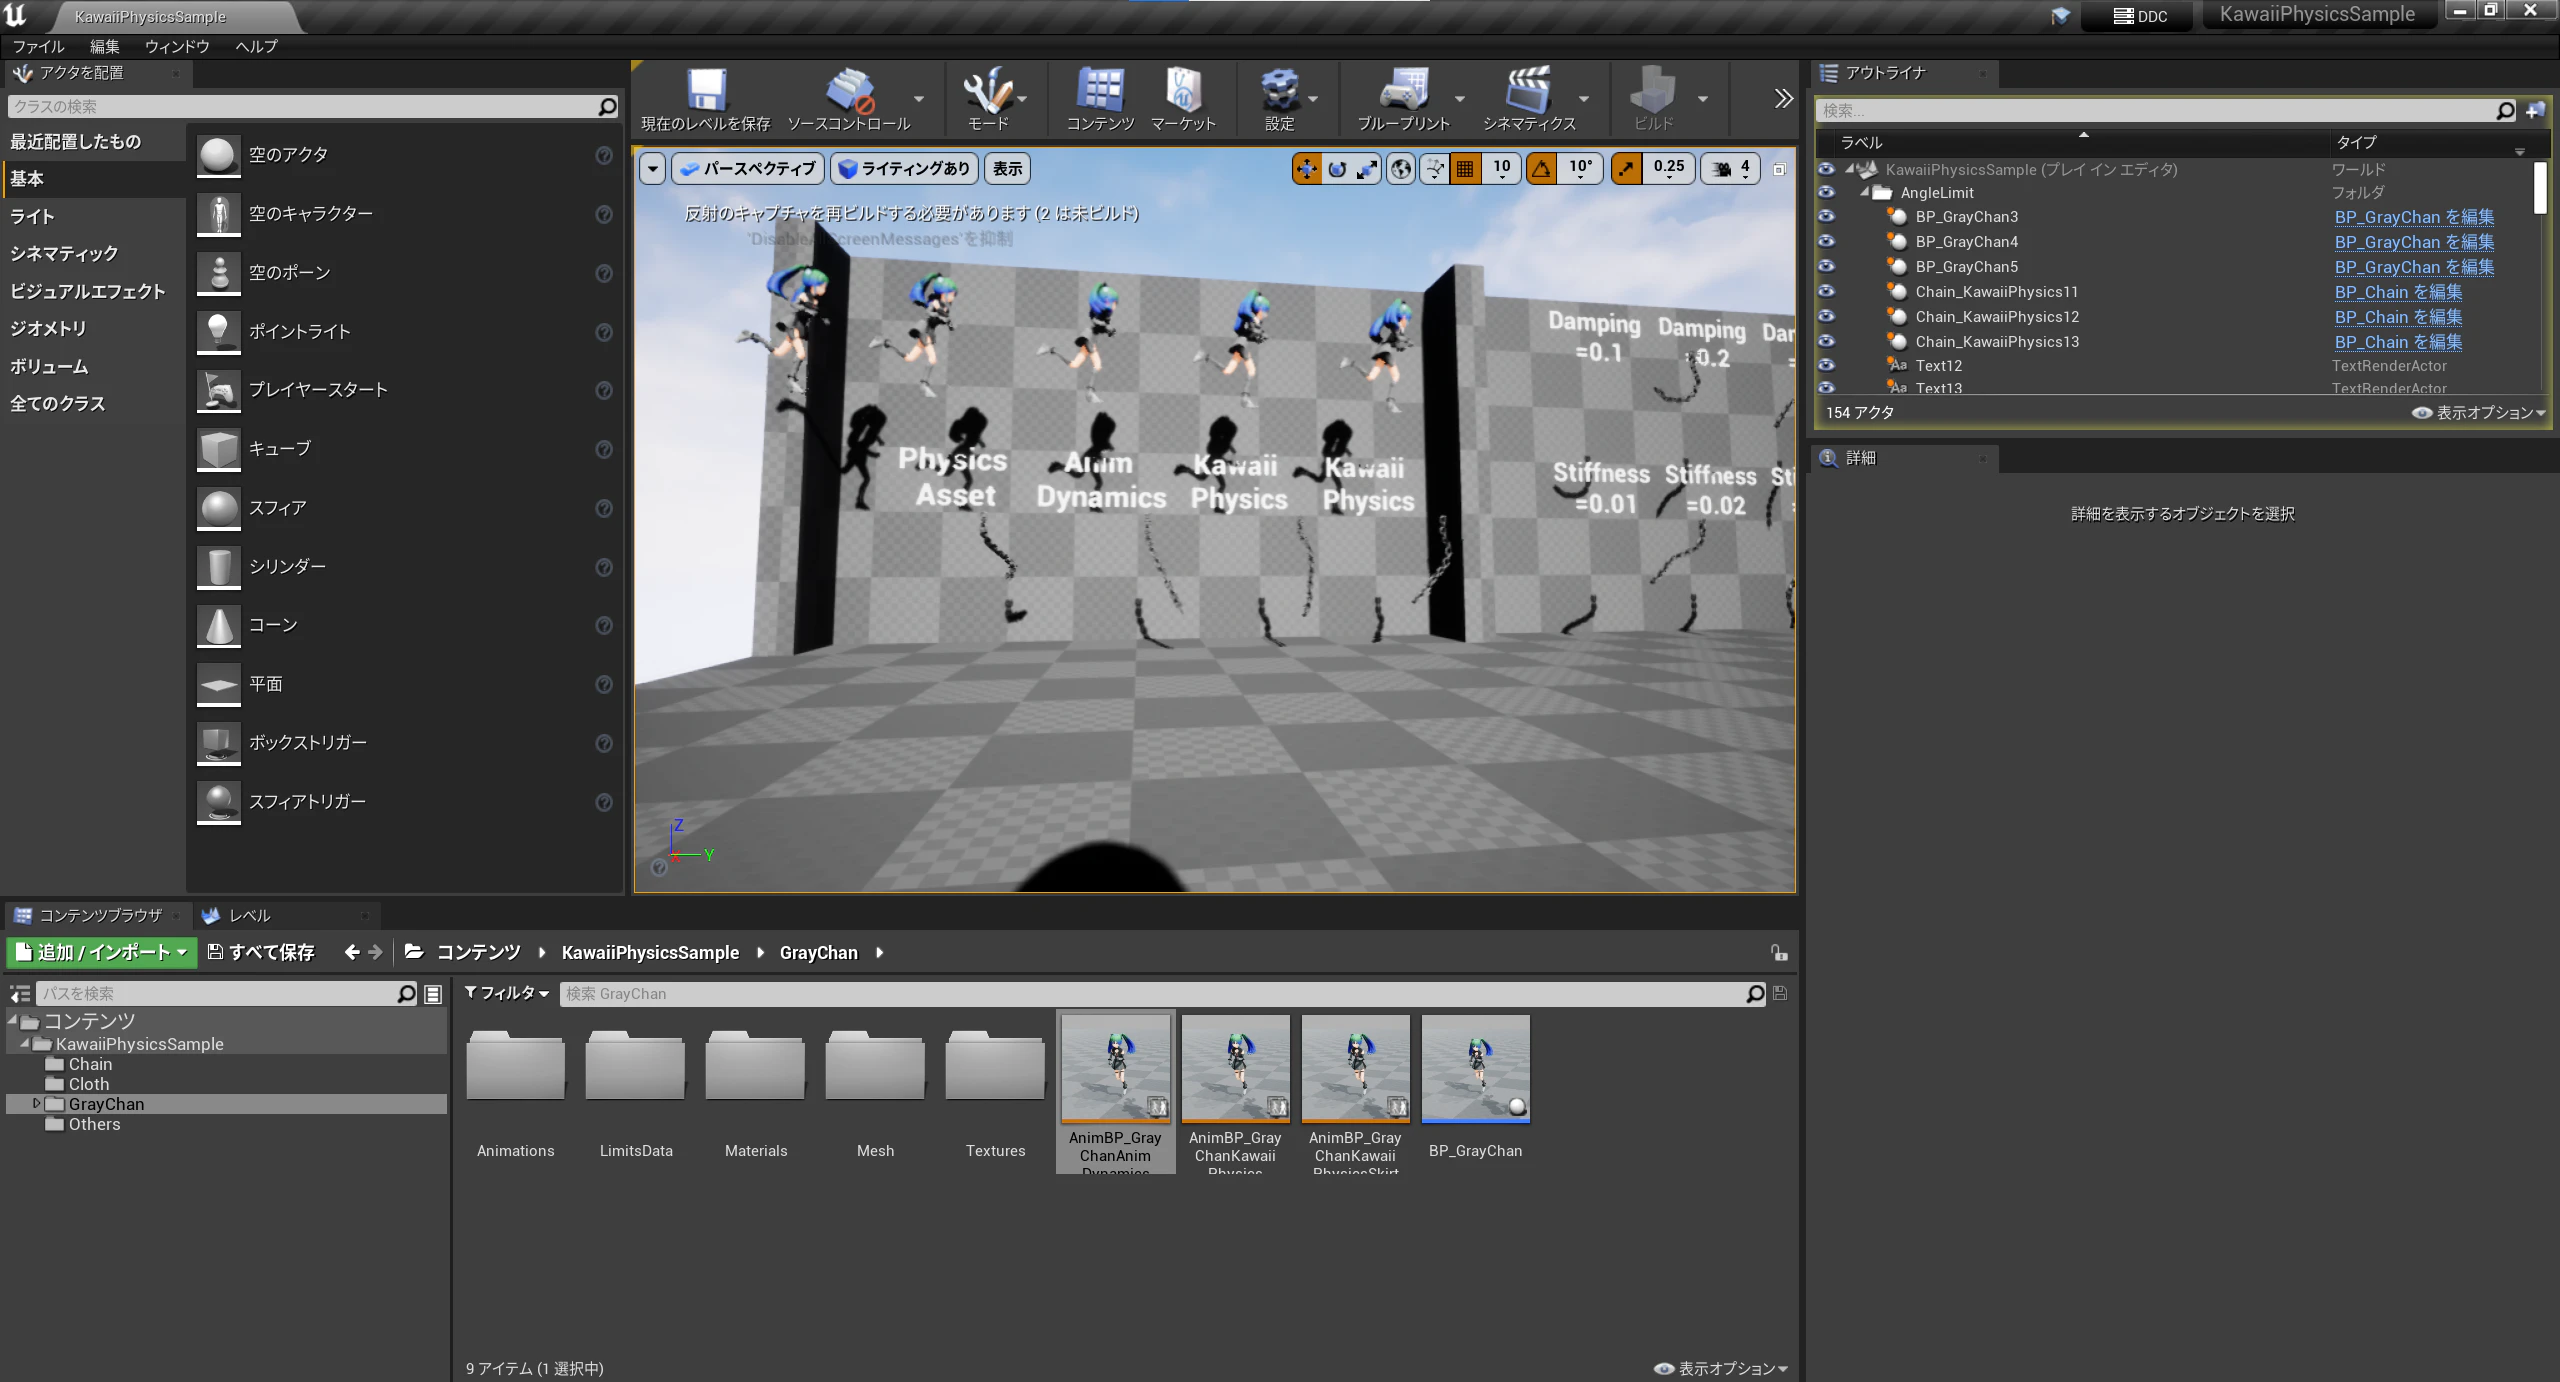Viewport: 2560px width, 1382px height.
Task: Toggle the world/local coordinate system icon
Action: pyautogui.click(x=1401, y=169)
